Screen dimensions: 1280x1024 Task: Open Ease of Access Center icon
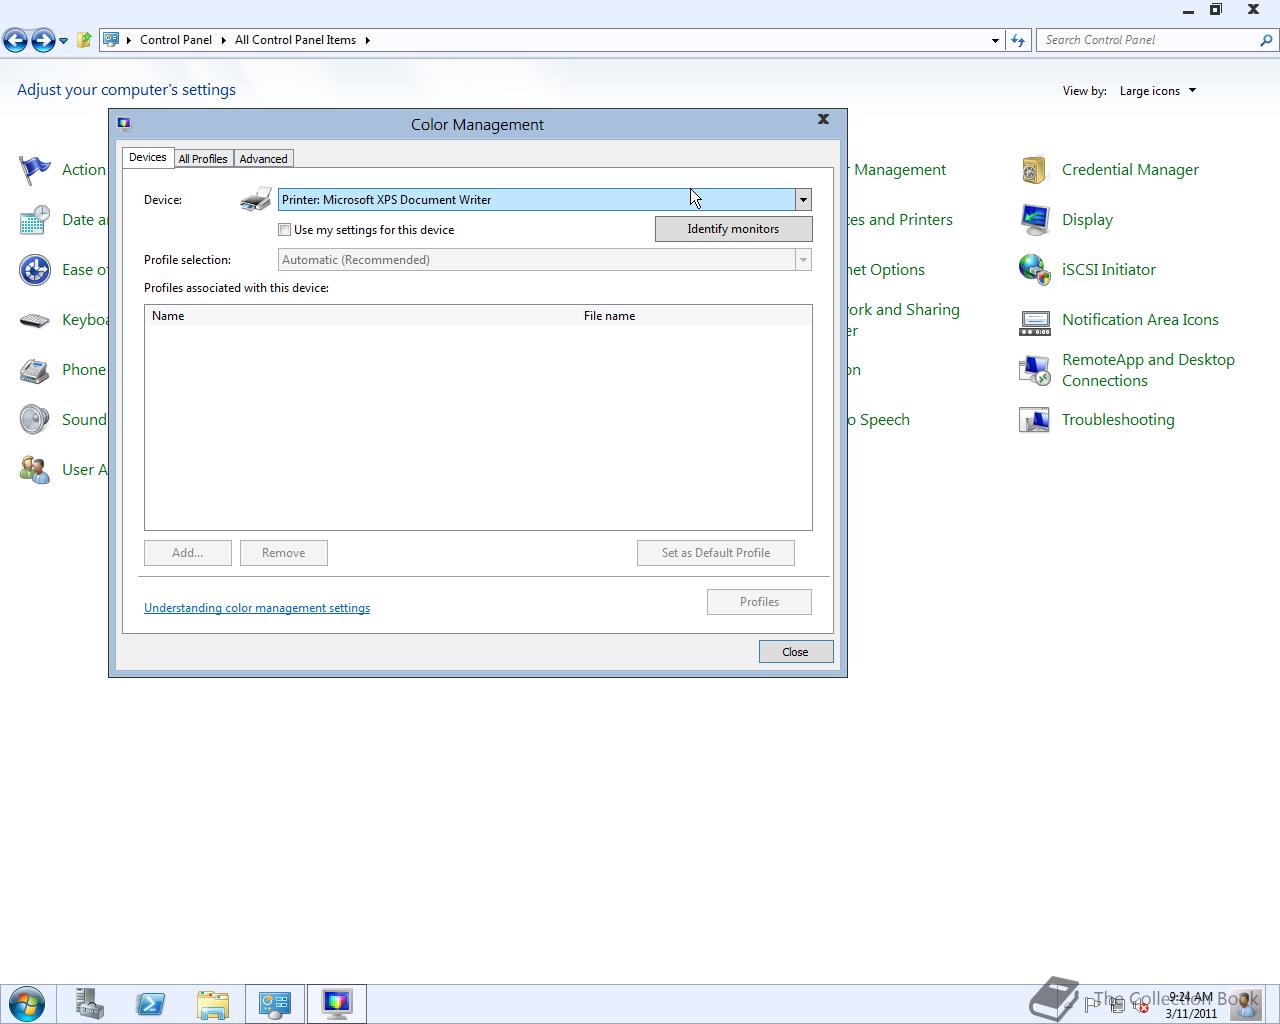click(x=35, y=270)
